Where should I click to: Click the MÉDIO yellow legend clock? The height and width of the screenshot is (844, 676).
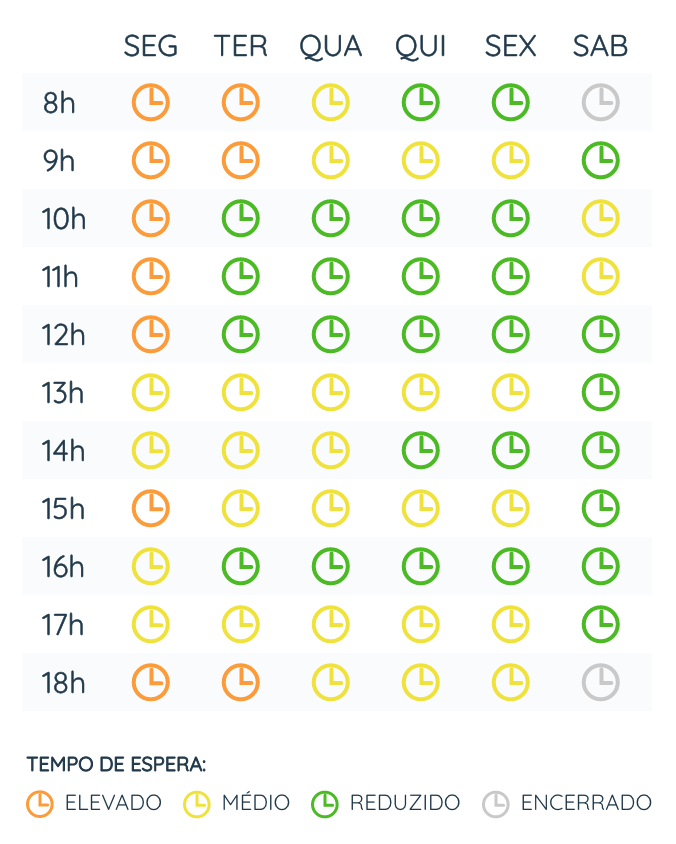tap(197, 803)
